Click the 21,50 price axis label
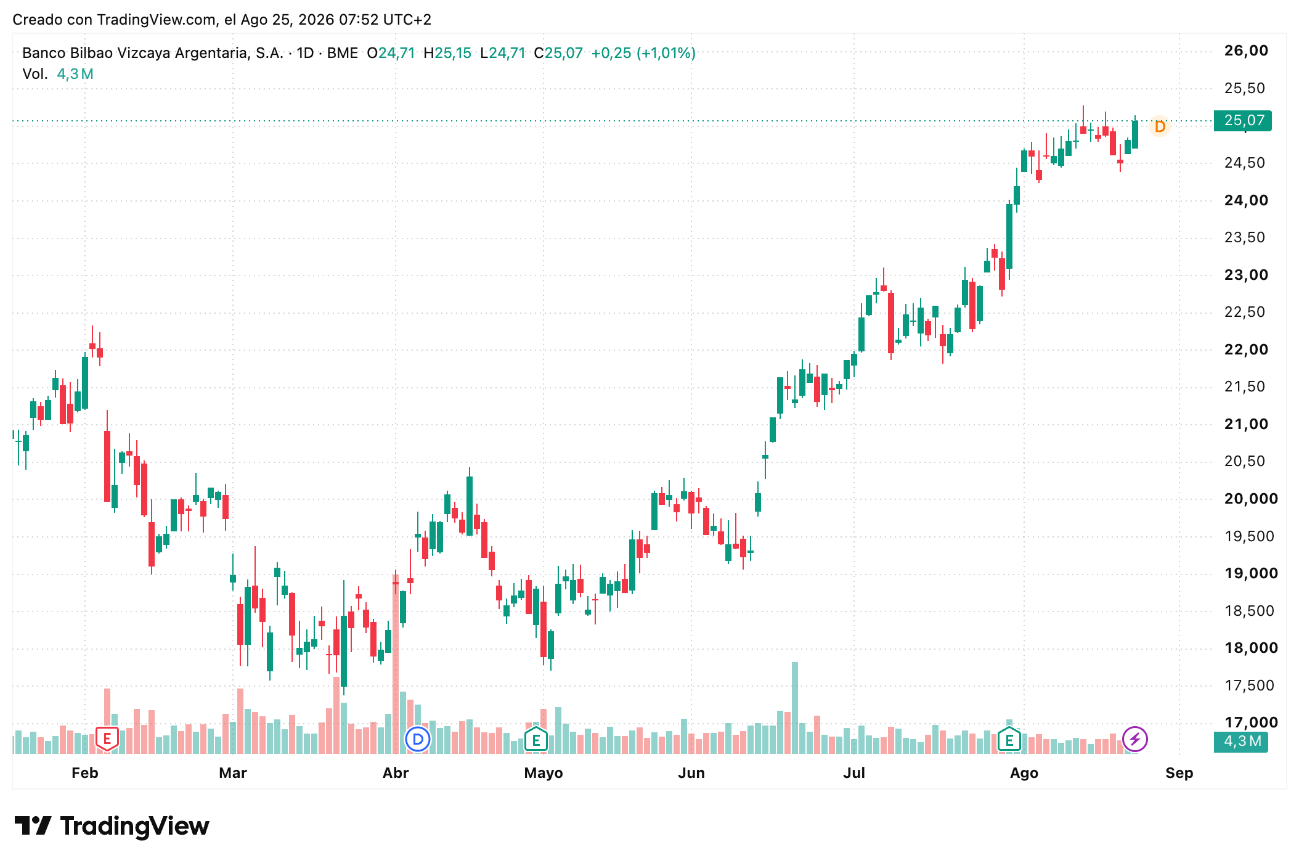The height and width of the screenshot is (863, 1299). click(x=1246, y=387)
